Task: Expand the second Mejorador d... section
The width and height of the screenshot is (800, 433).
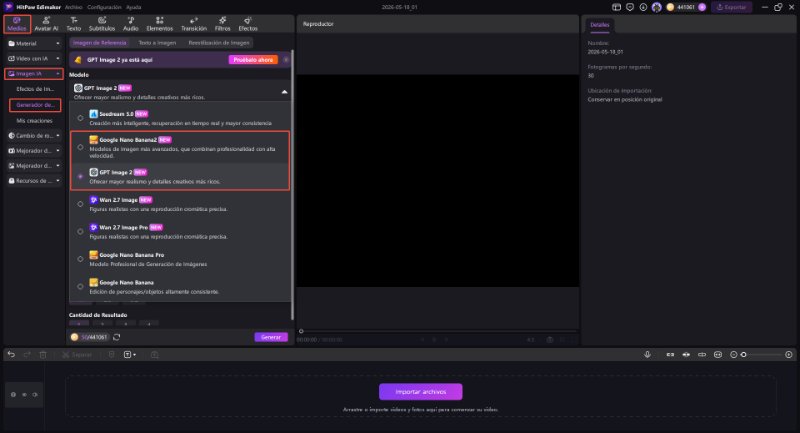Action: click(34, 166)
